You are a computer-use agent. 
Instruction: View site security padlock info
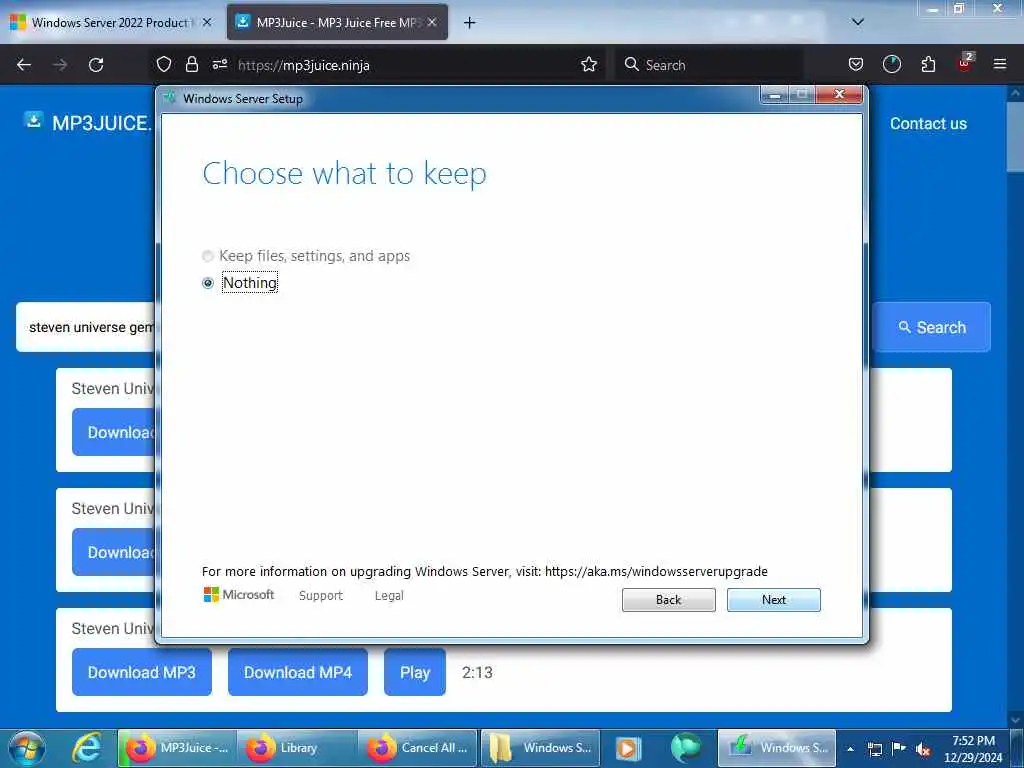click(191, 64)
